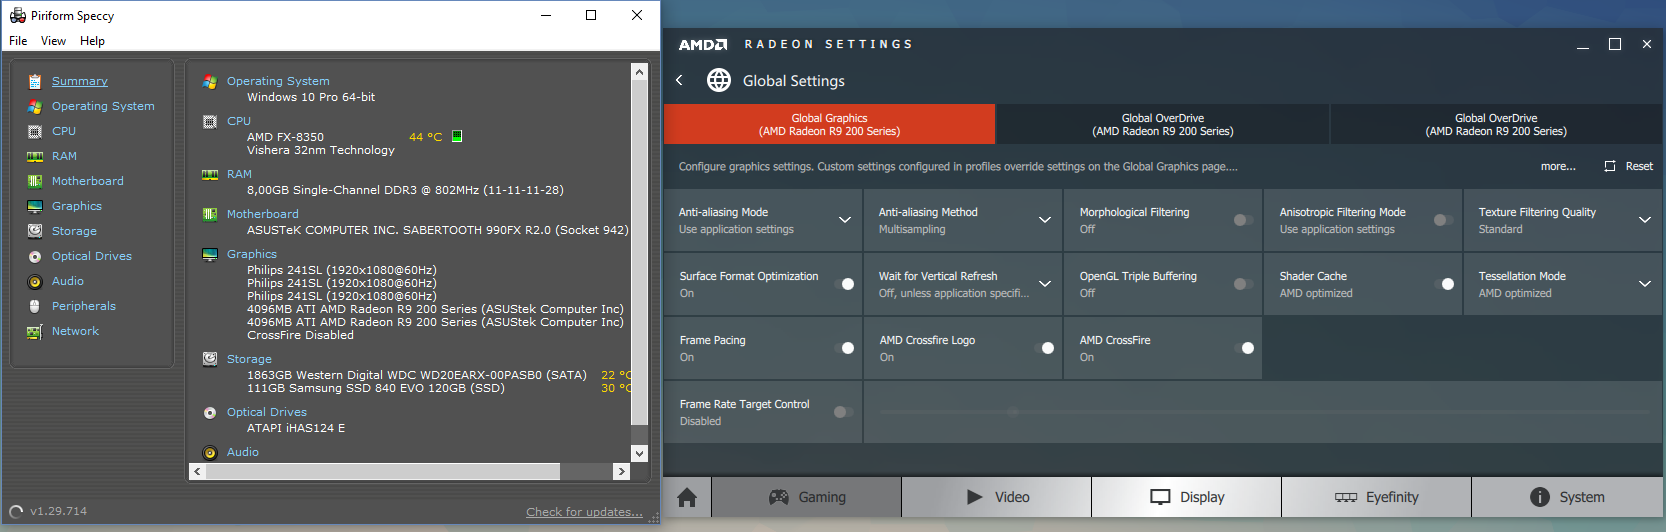Image resolution: width=1666 pixels, height=532 pixels.
Task: Enable OpenGL Triple Buffering switch
Action: tap(1243, 284)
